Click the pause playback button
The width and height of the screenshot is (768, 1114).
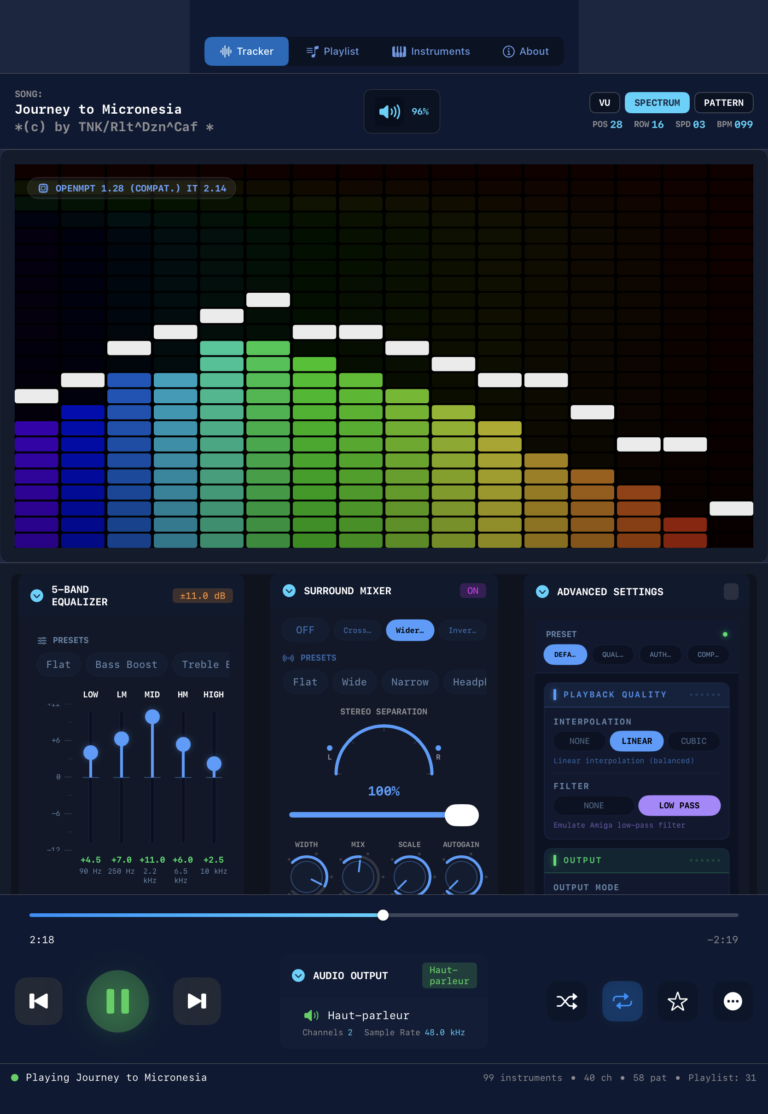tap(118, 1001)
